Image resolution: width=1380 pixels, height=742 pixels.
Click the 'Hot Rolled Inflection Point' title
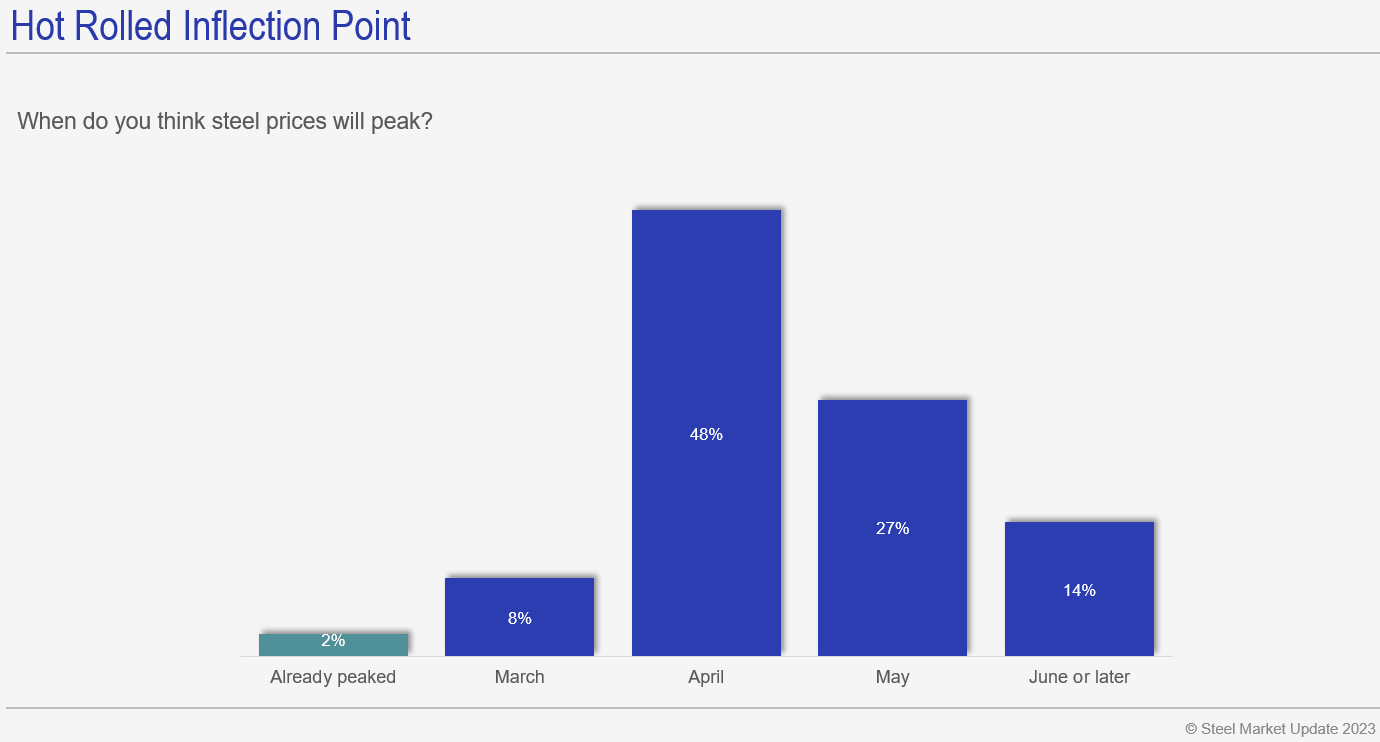tap(211, 26)
